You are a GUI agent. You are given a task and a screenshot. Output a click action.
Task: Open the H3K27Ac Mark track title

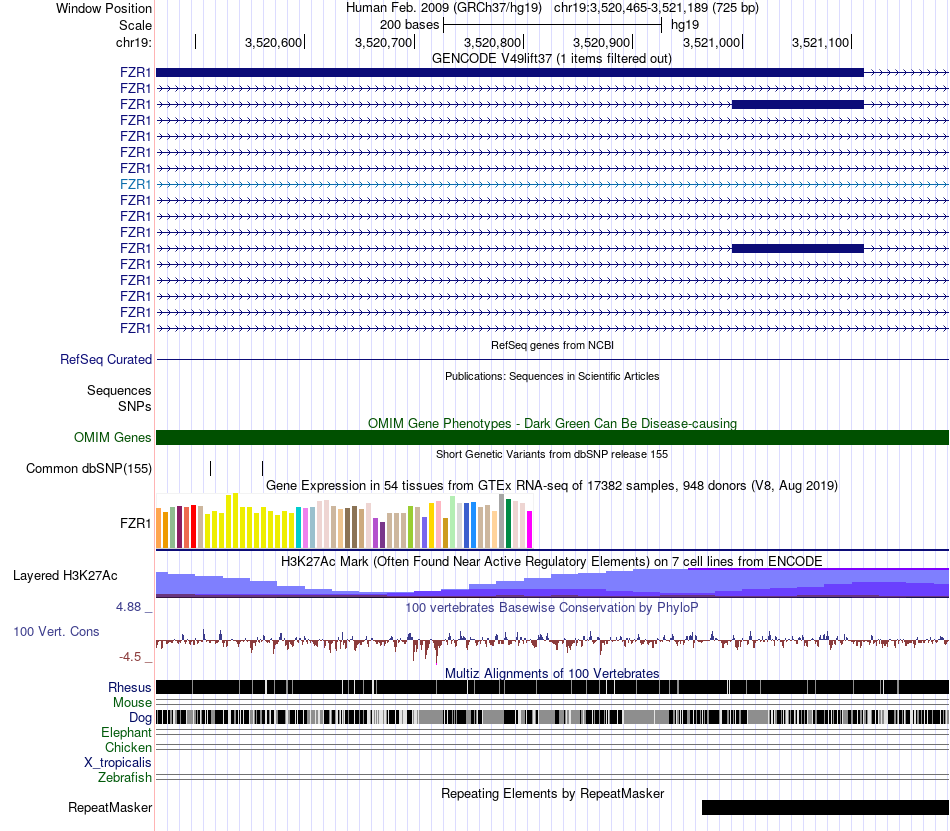tap(552, 561)
